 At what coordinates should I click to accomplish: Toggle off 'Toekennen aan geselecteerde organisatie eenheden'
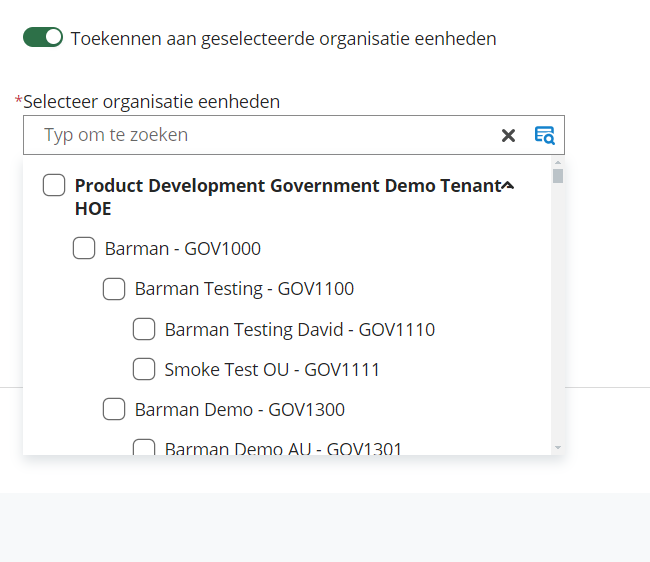(x=43, y=38)
